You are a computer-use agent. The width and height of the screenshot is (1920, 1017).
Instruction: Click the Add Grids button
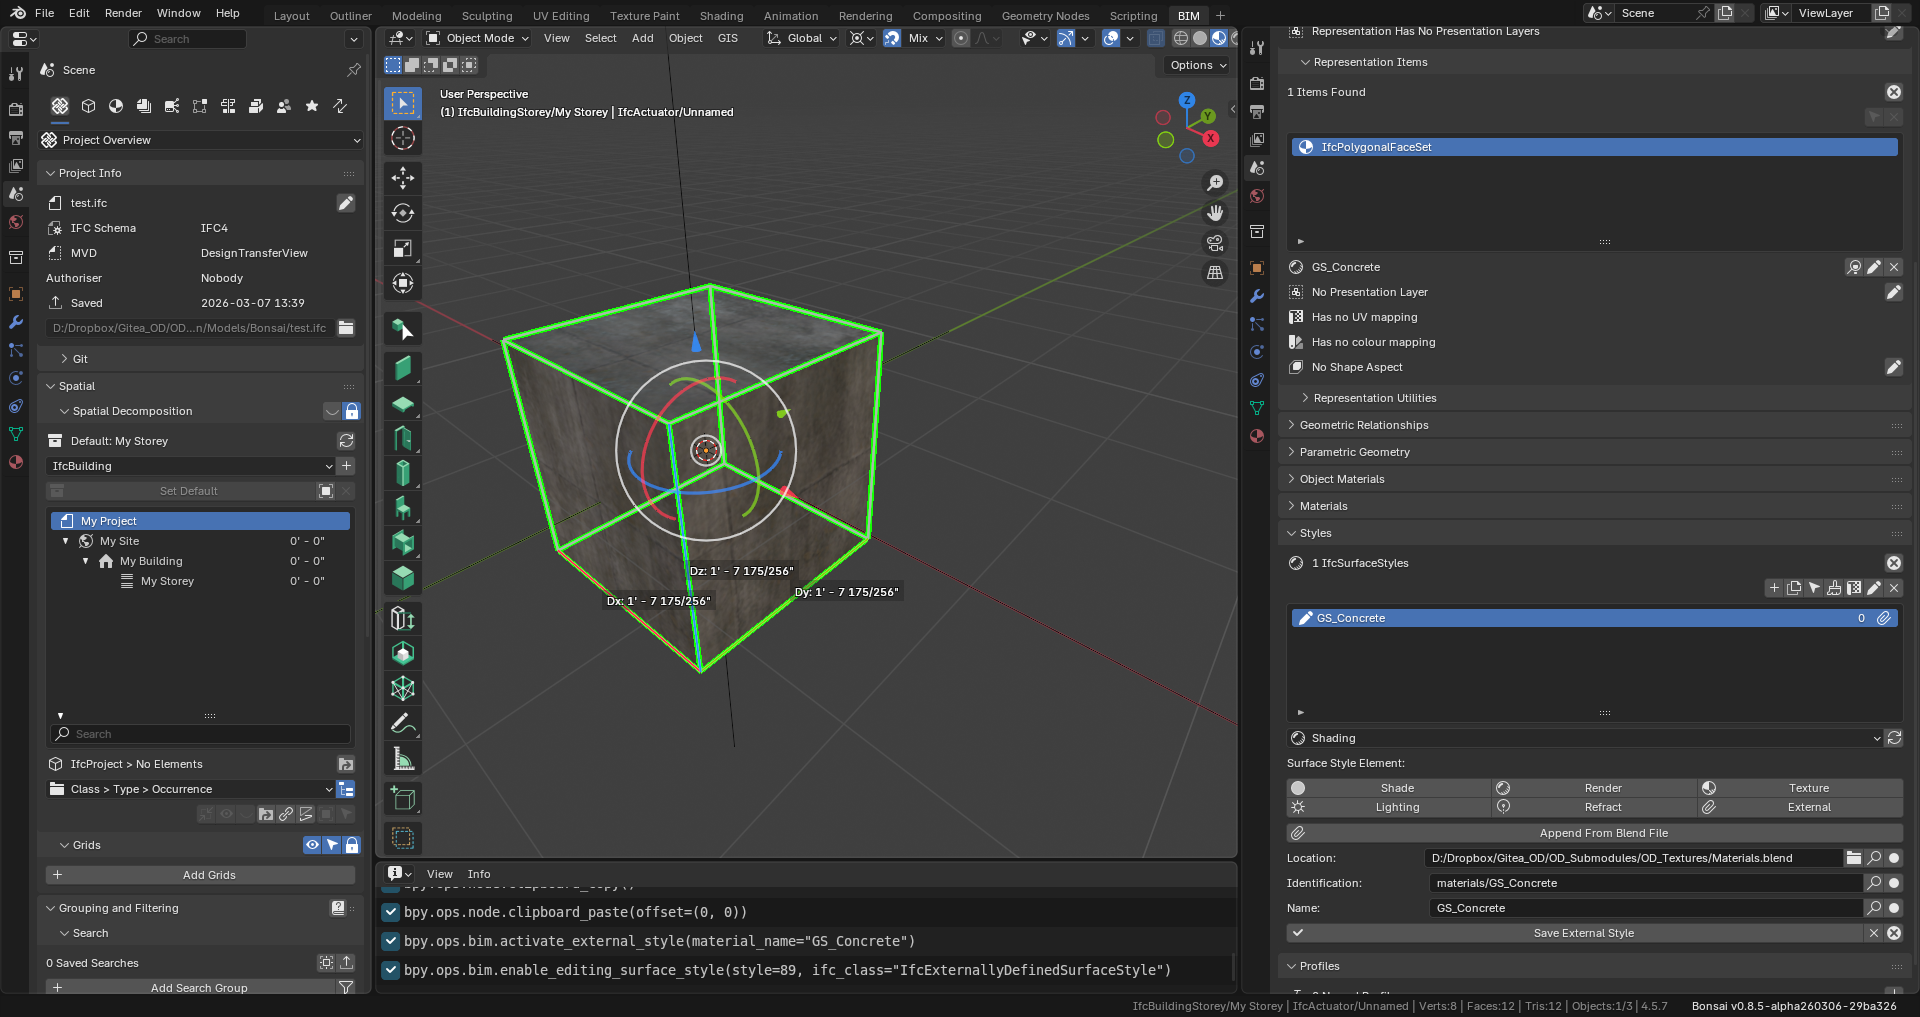[209, 875]
